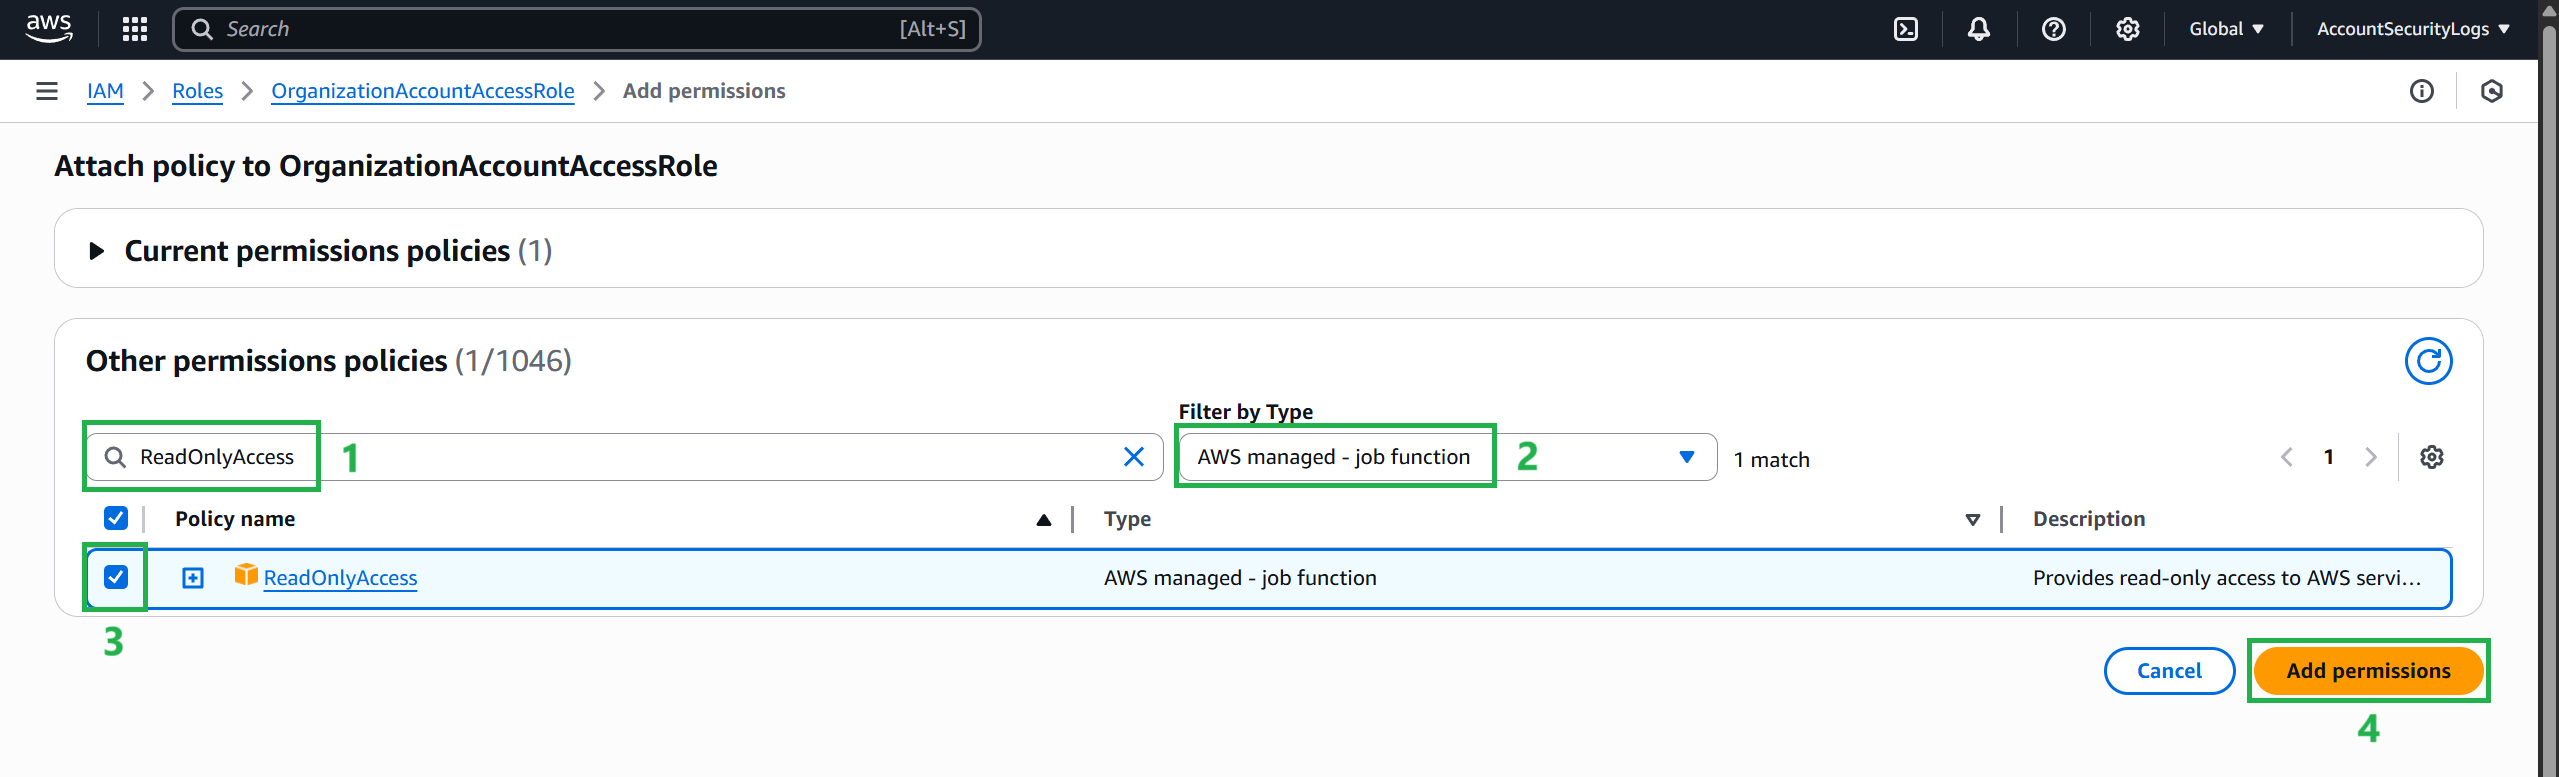The height and width of the screenshot is (777, 2559).
Task: Toggle the select-all policies checkbox
Action: (x=116, y=518)
